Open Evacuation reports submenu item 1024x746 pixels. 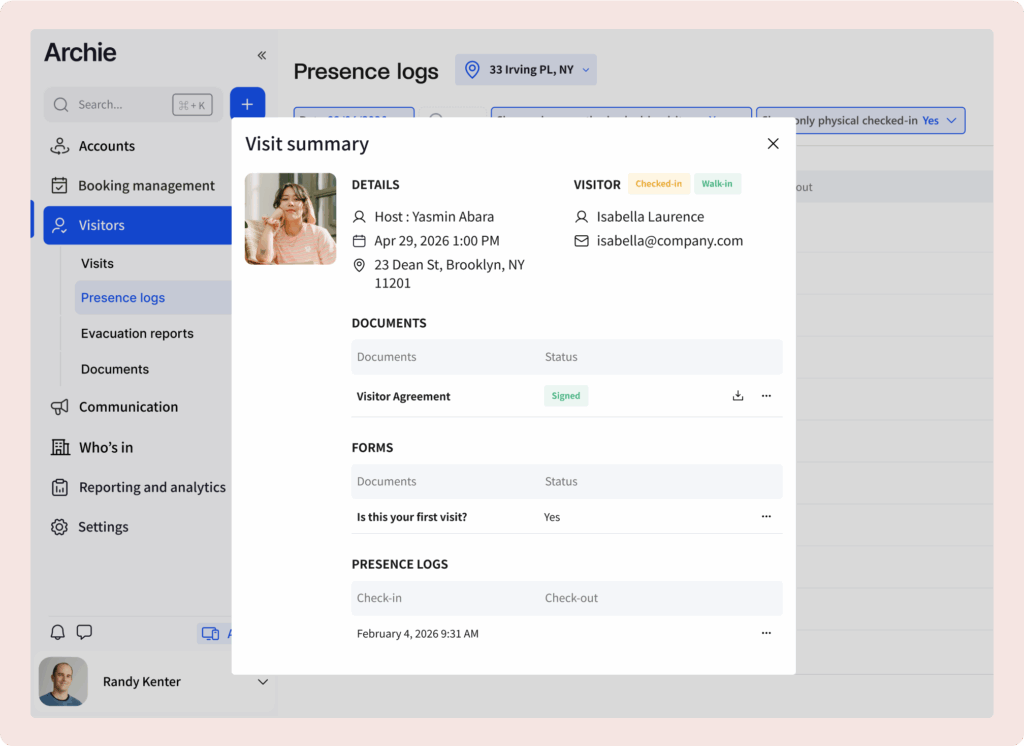137,334
